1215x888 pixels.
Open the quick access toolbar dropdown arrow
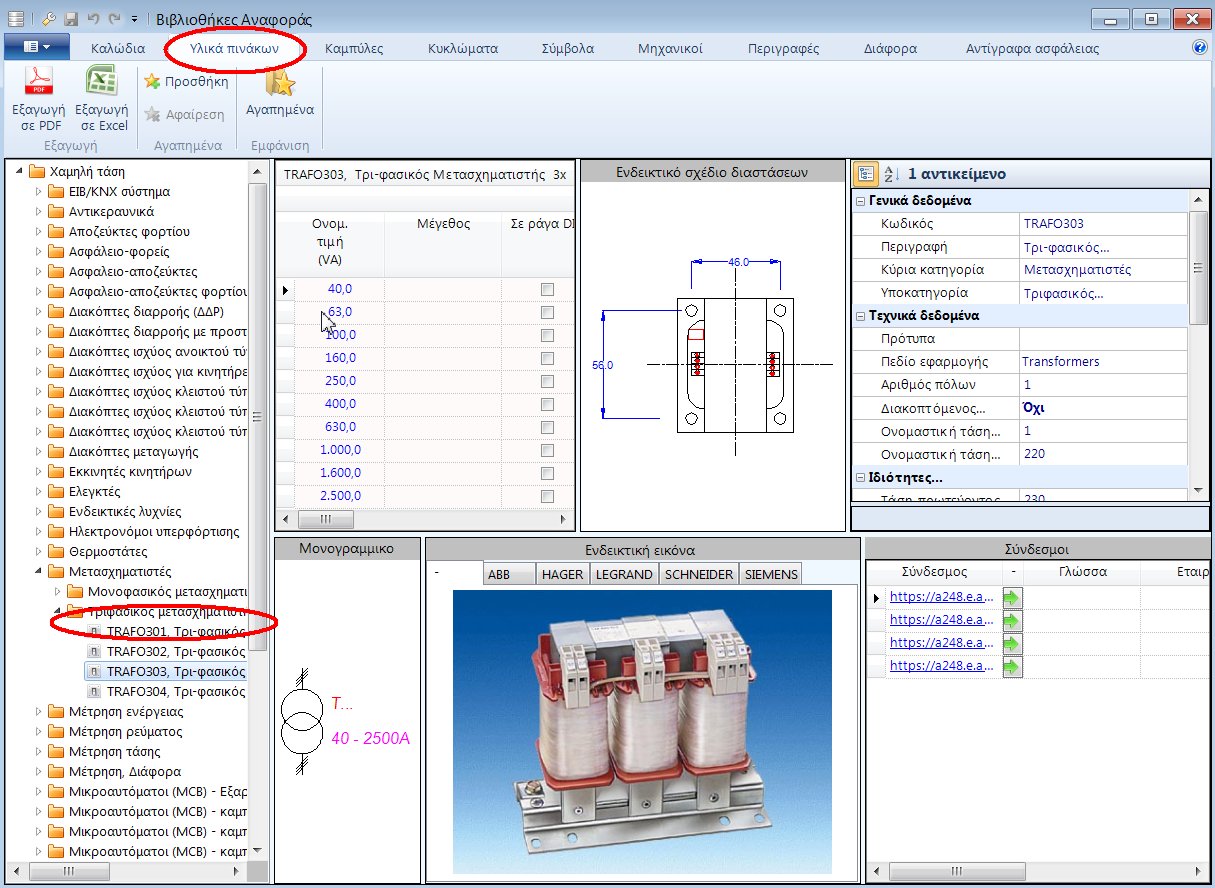coord(133,17)
